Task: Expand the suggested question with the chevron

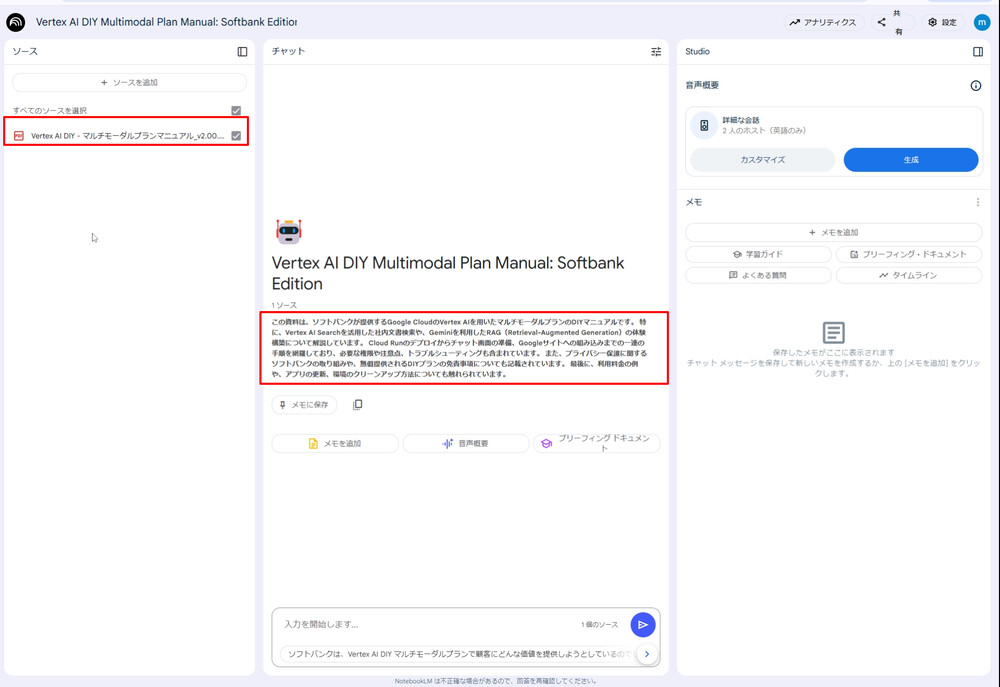Action: click(x=647, y=653)
